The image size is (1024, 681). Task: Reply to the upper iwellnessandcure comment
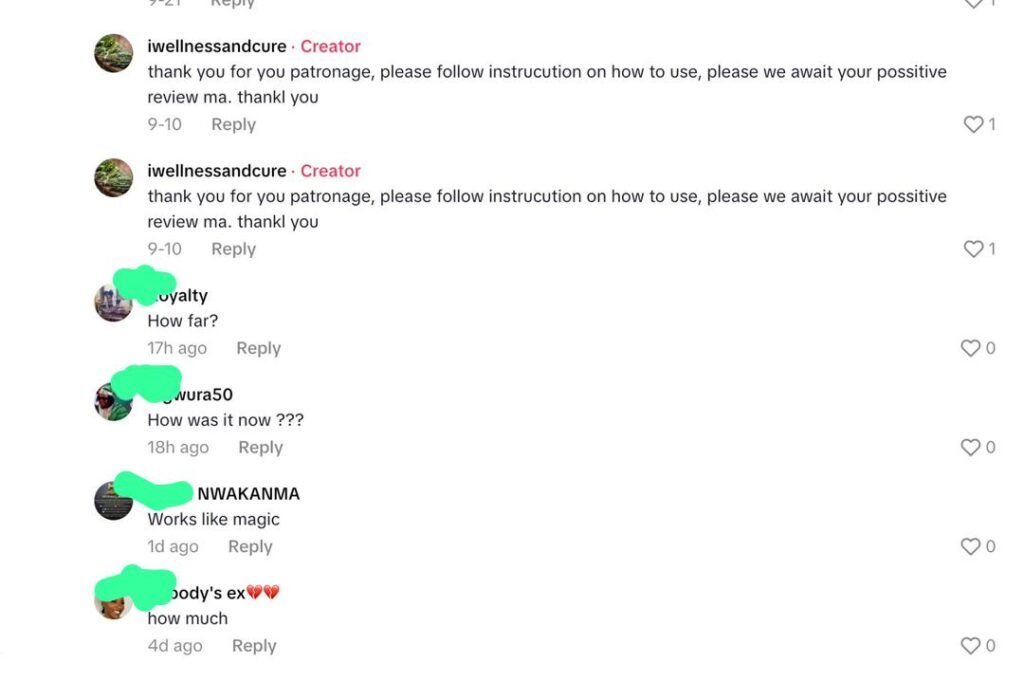(x=233, y=124)
